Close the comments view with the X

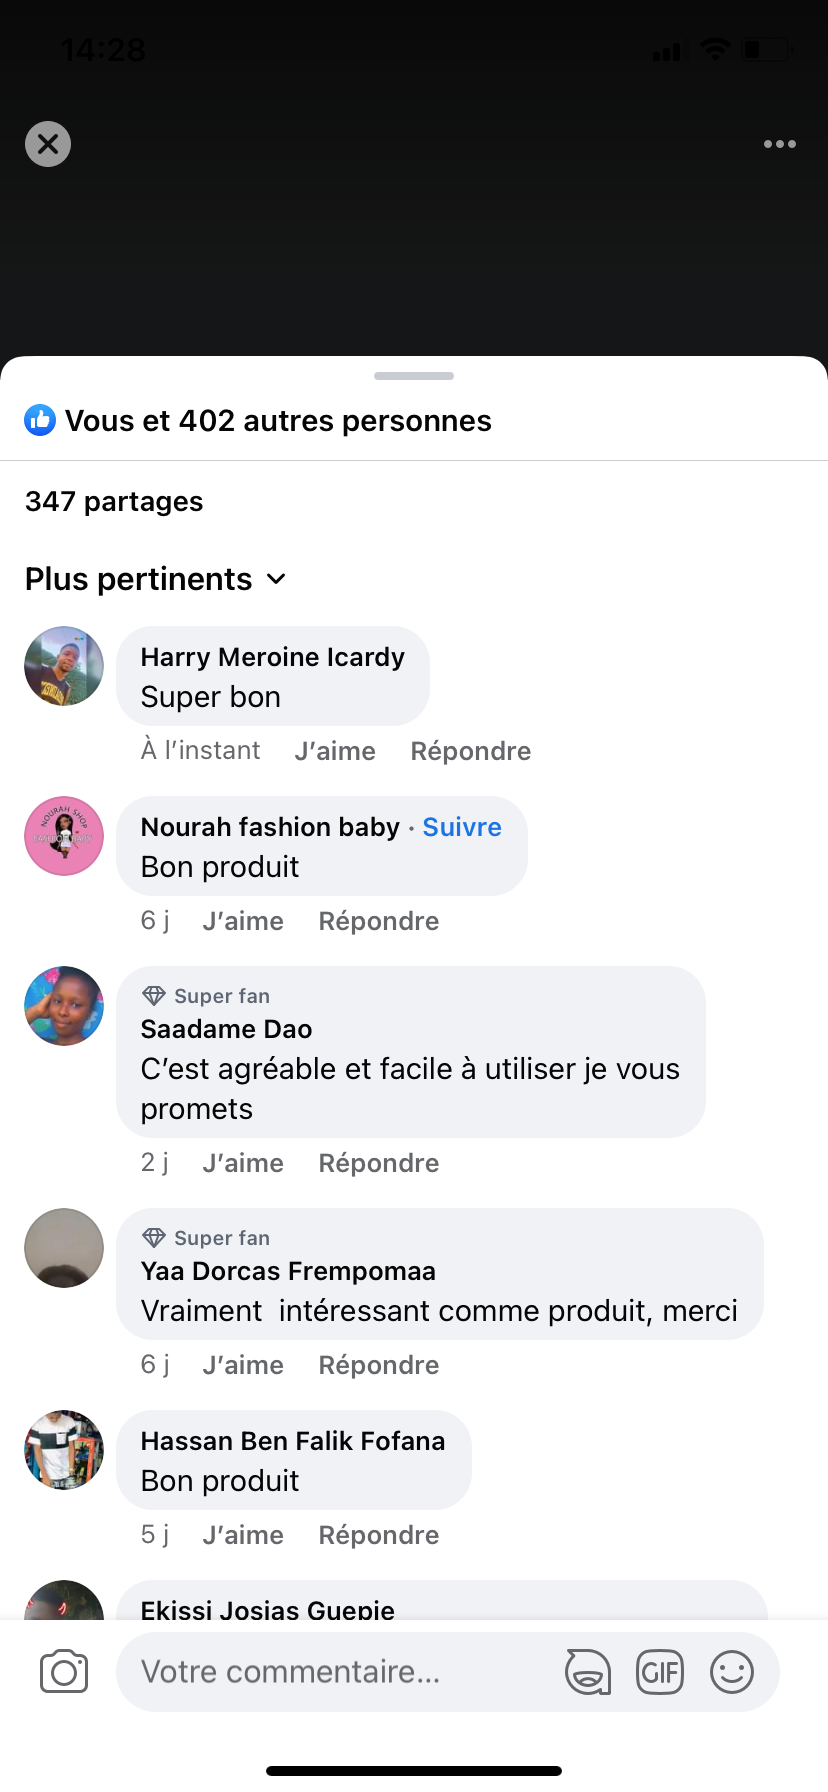48,144
